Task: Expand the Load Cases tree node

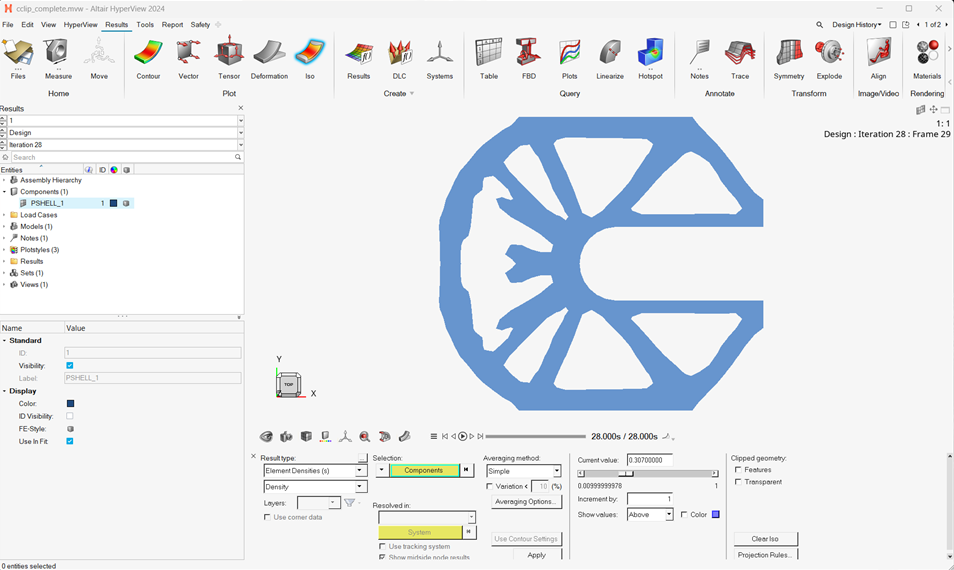Action: pyautogui.click(x=4, y=215)
